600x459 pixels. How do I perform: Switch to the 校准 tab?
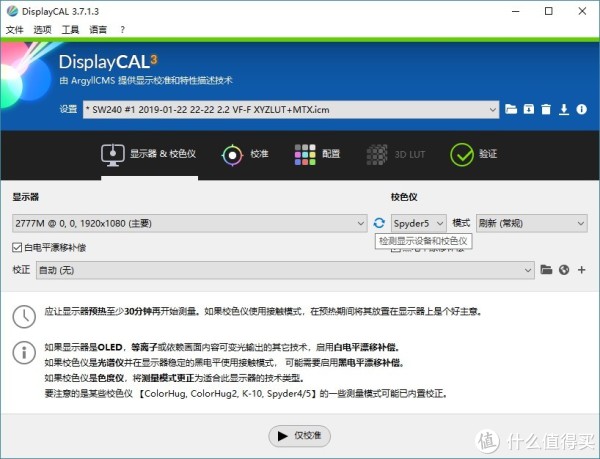[x=245, y=155]
